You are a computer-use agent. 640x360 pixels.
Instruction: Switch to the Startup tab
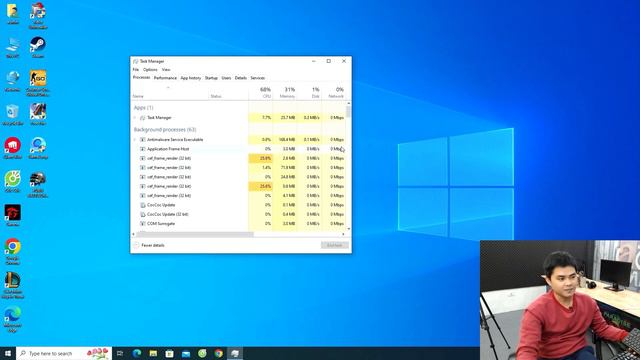tap(211, 78)
